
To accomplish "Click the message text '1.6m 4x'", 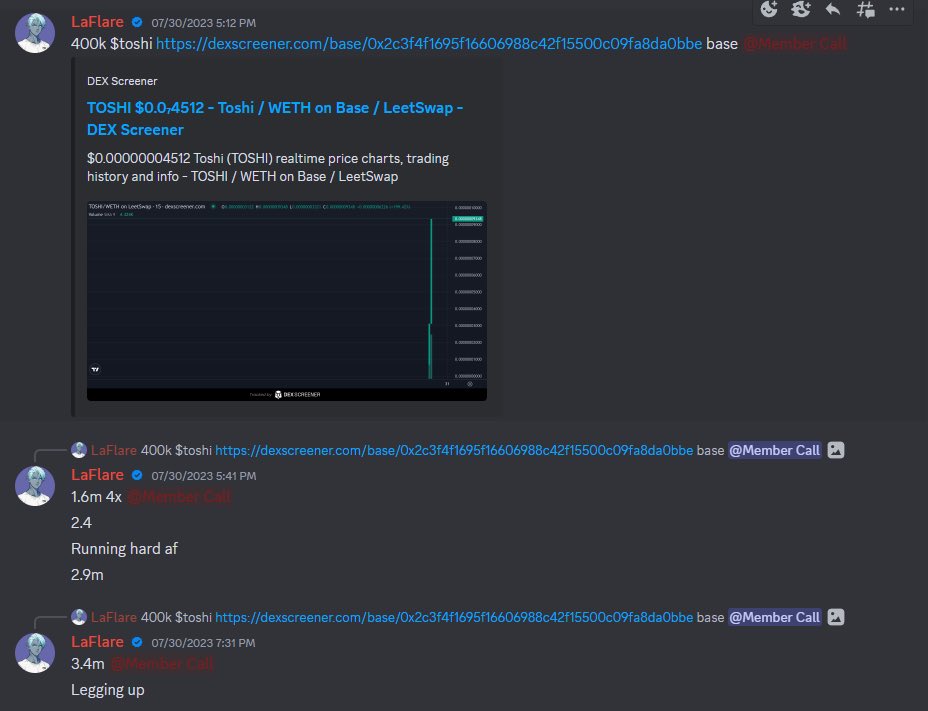I will [96, 497].
